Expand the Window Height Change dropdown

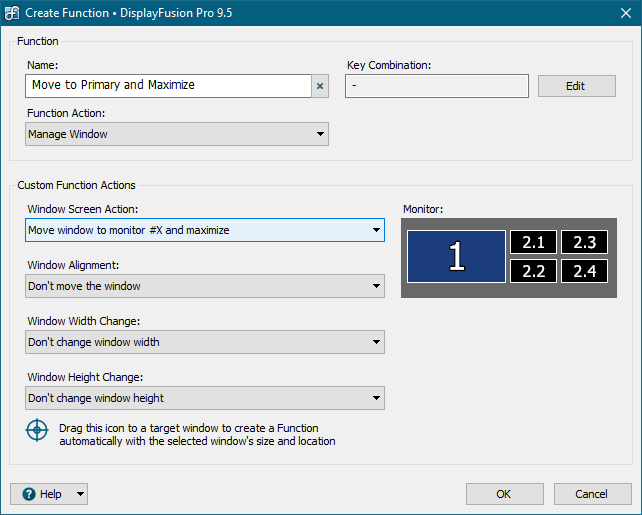click(205, 398)
